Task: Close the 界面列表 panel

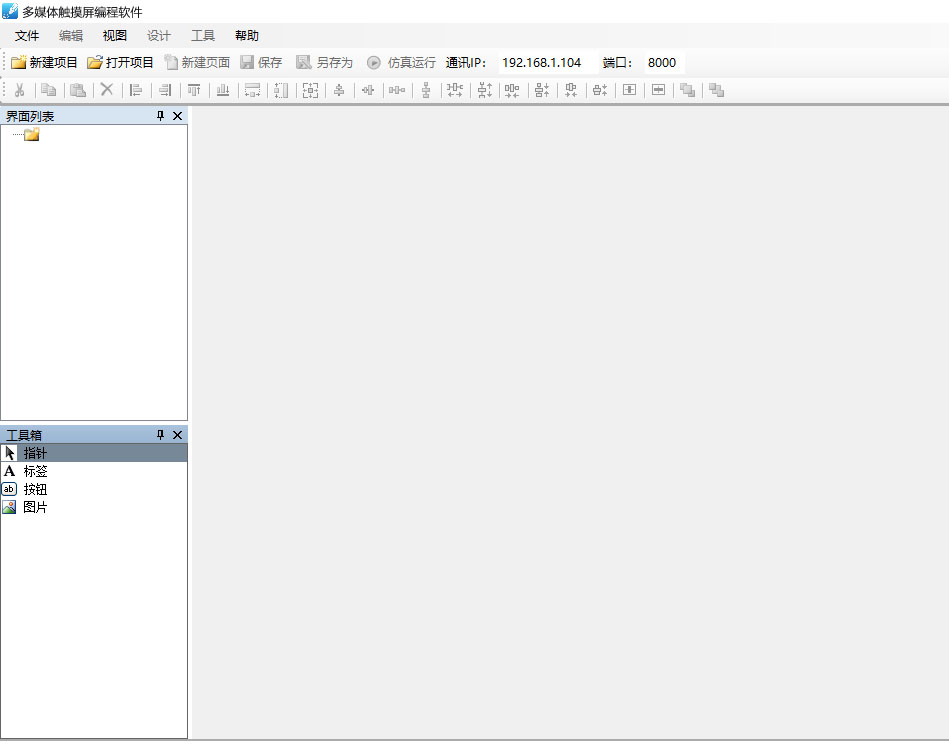Action: click(x=178, y=116)
